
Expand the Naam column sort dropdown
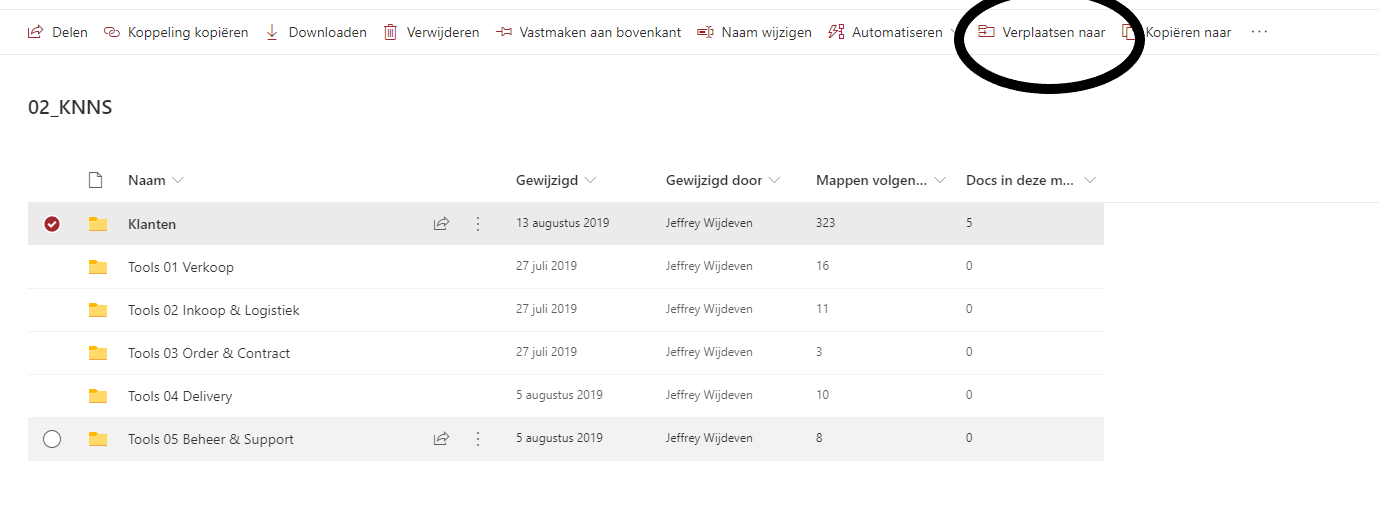[x=178, y=181]
